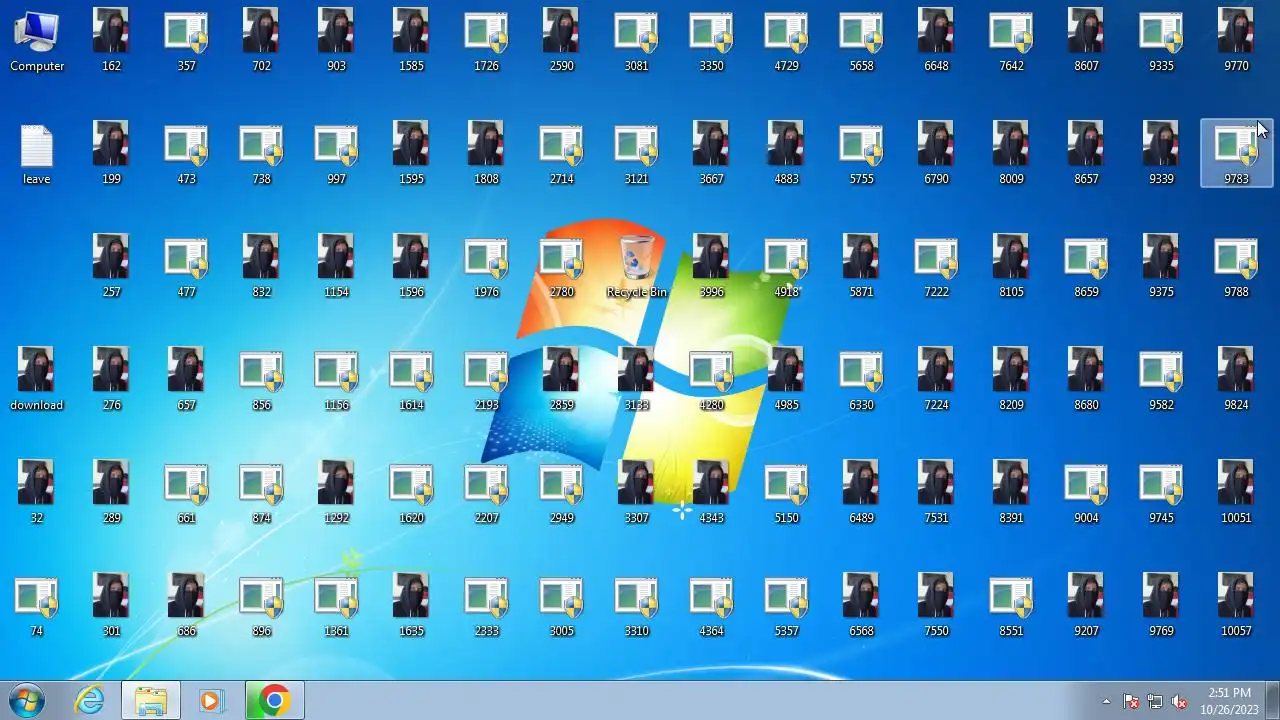Image resolution: width=1280 pixels, height=720 pixels.
Task: Select the icon labeled 3996
Action: pyautogui.click(x=711, y=267)
